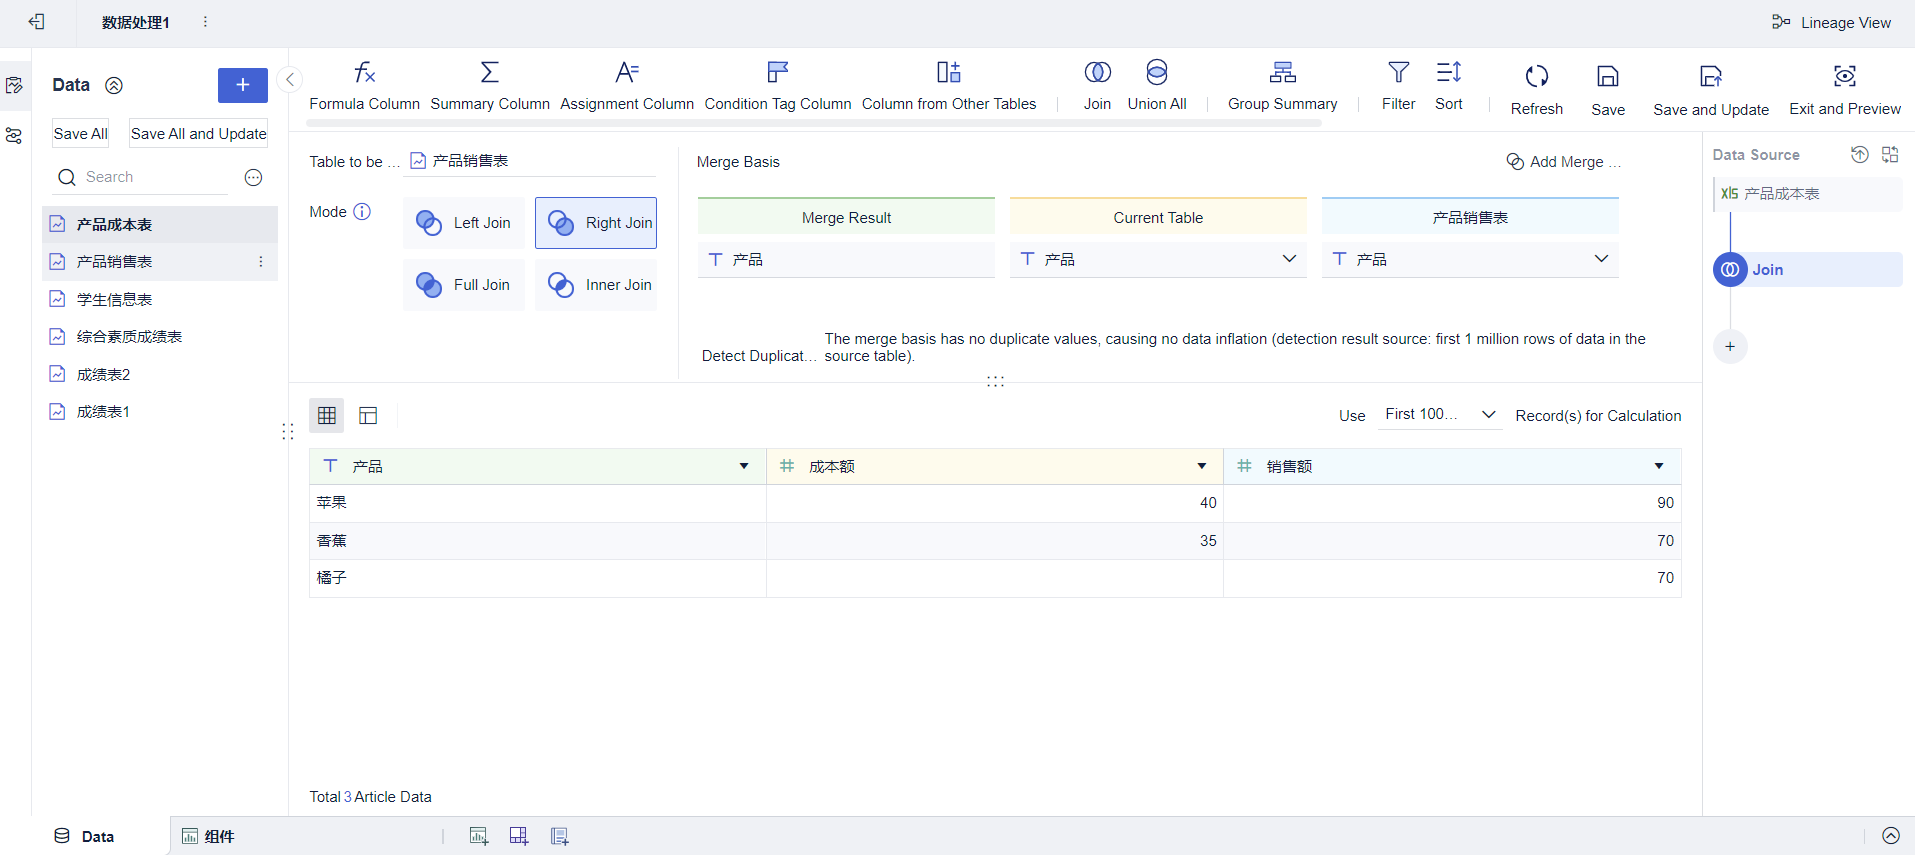Open the First 100 records dropdown

(x=1439, y=415)
